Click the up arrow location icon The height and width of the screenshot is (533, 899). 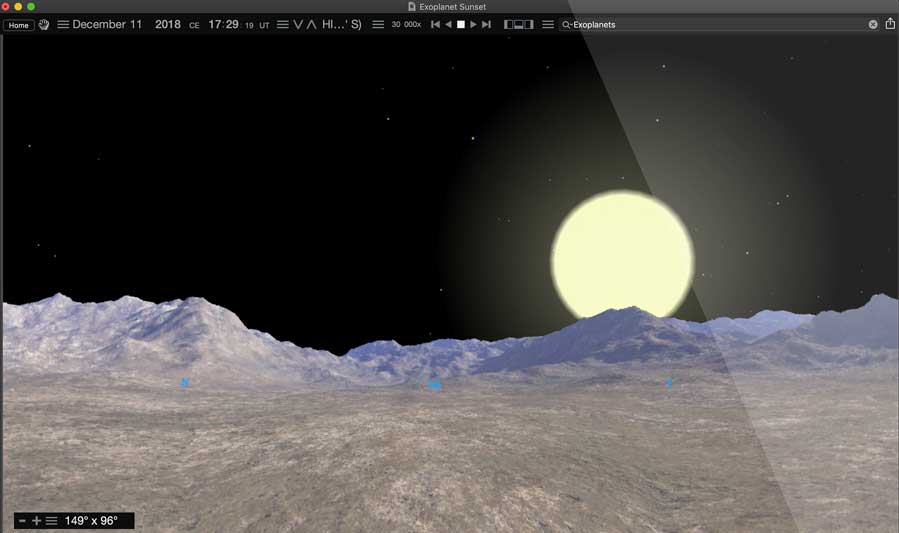tap(311, 25)
